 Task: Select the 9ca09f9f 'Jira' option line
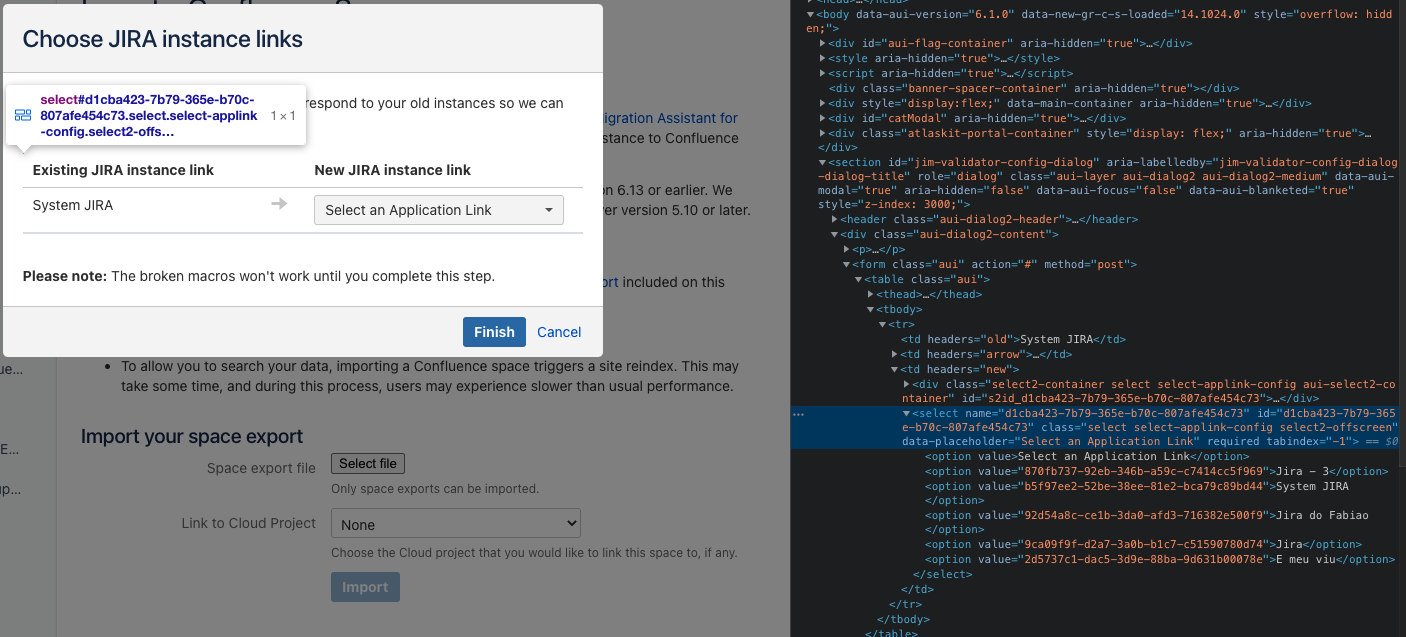coord(1144,545)
